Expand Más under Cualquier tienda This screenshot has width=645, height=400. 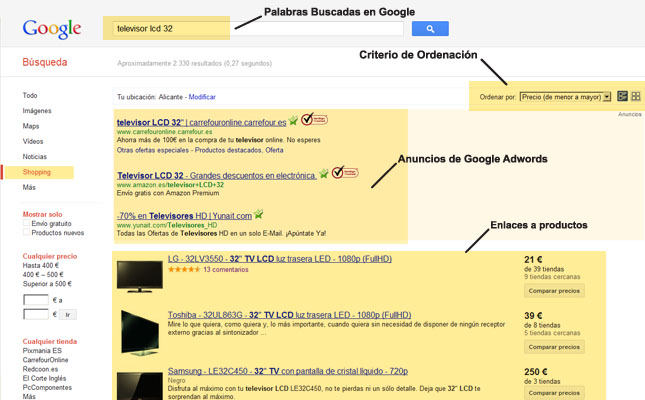coord(29,396)
